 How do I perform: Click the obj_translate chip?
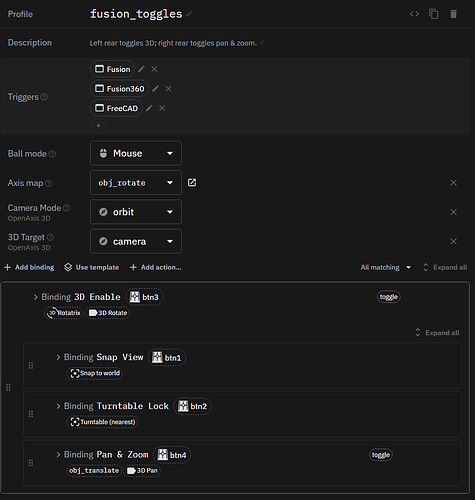(94, 471)
